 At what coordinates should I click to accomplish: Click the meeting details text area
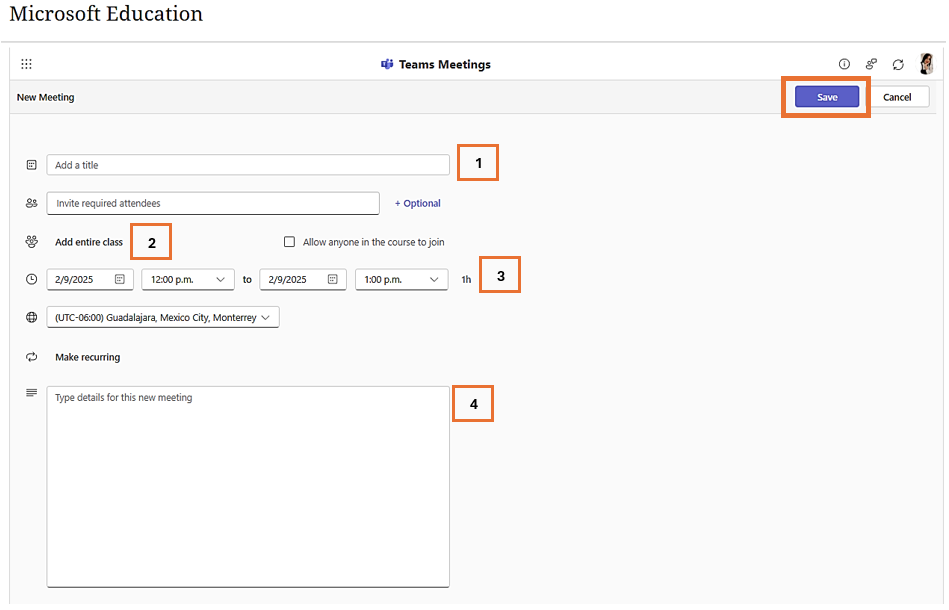click(248, 487)
